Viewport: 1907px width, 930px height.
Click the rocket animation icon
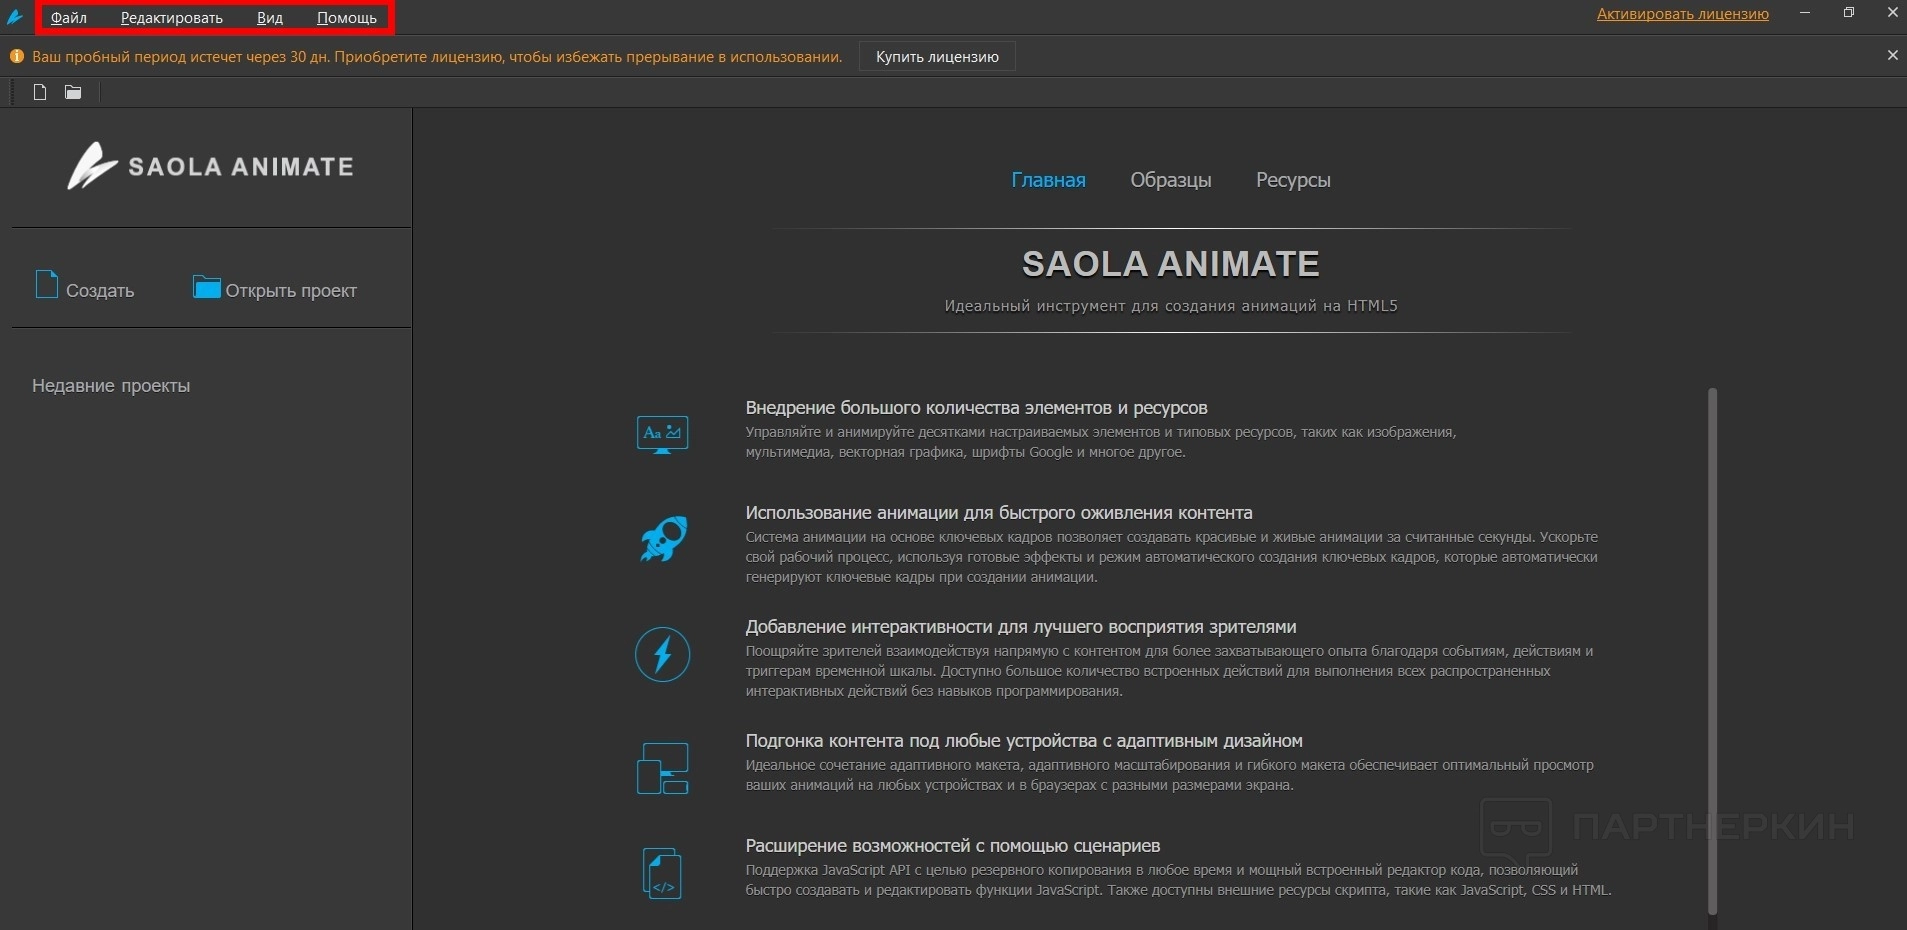click(663, 539)
